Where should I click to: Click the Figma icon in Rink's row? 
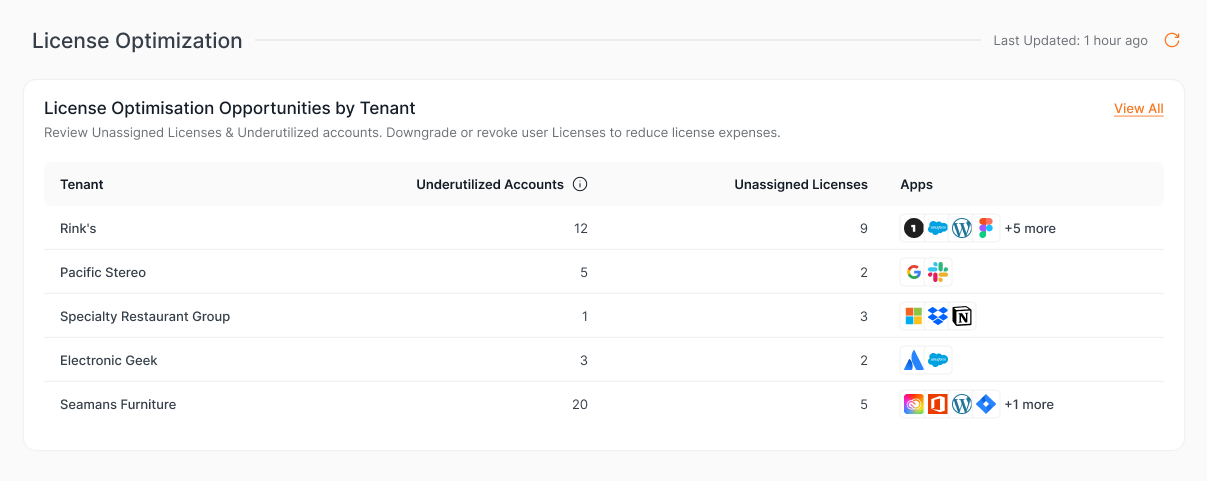(986, 228)
